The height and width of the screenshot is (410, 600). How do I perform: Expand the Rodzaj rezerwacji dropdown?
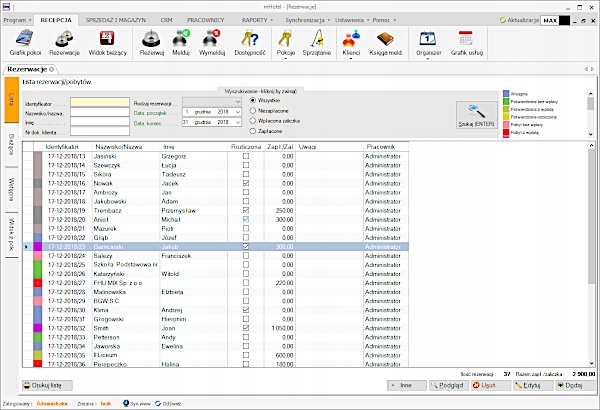[236, 101]
